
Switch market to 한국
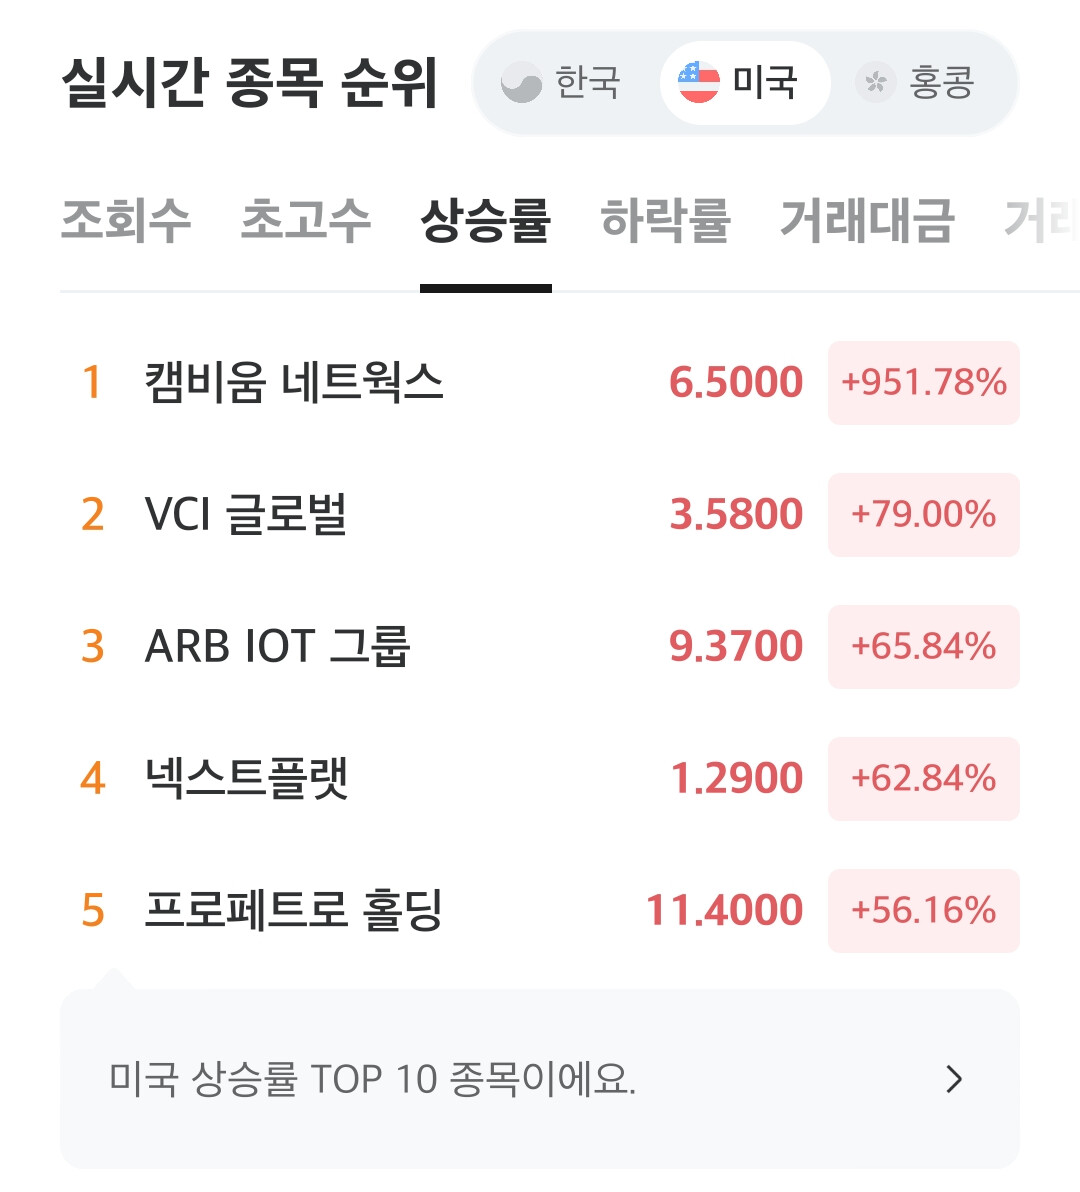point(561,82)
